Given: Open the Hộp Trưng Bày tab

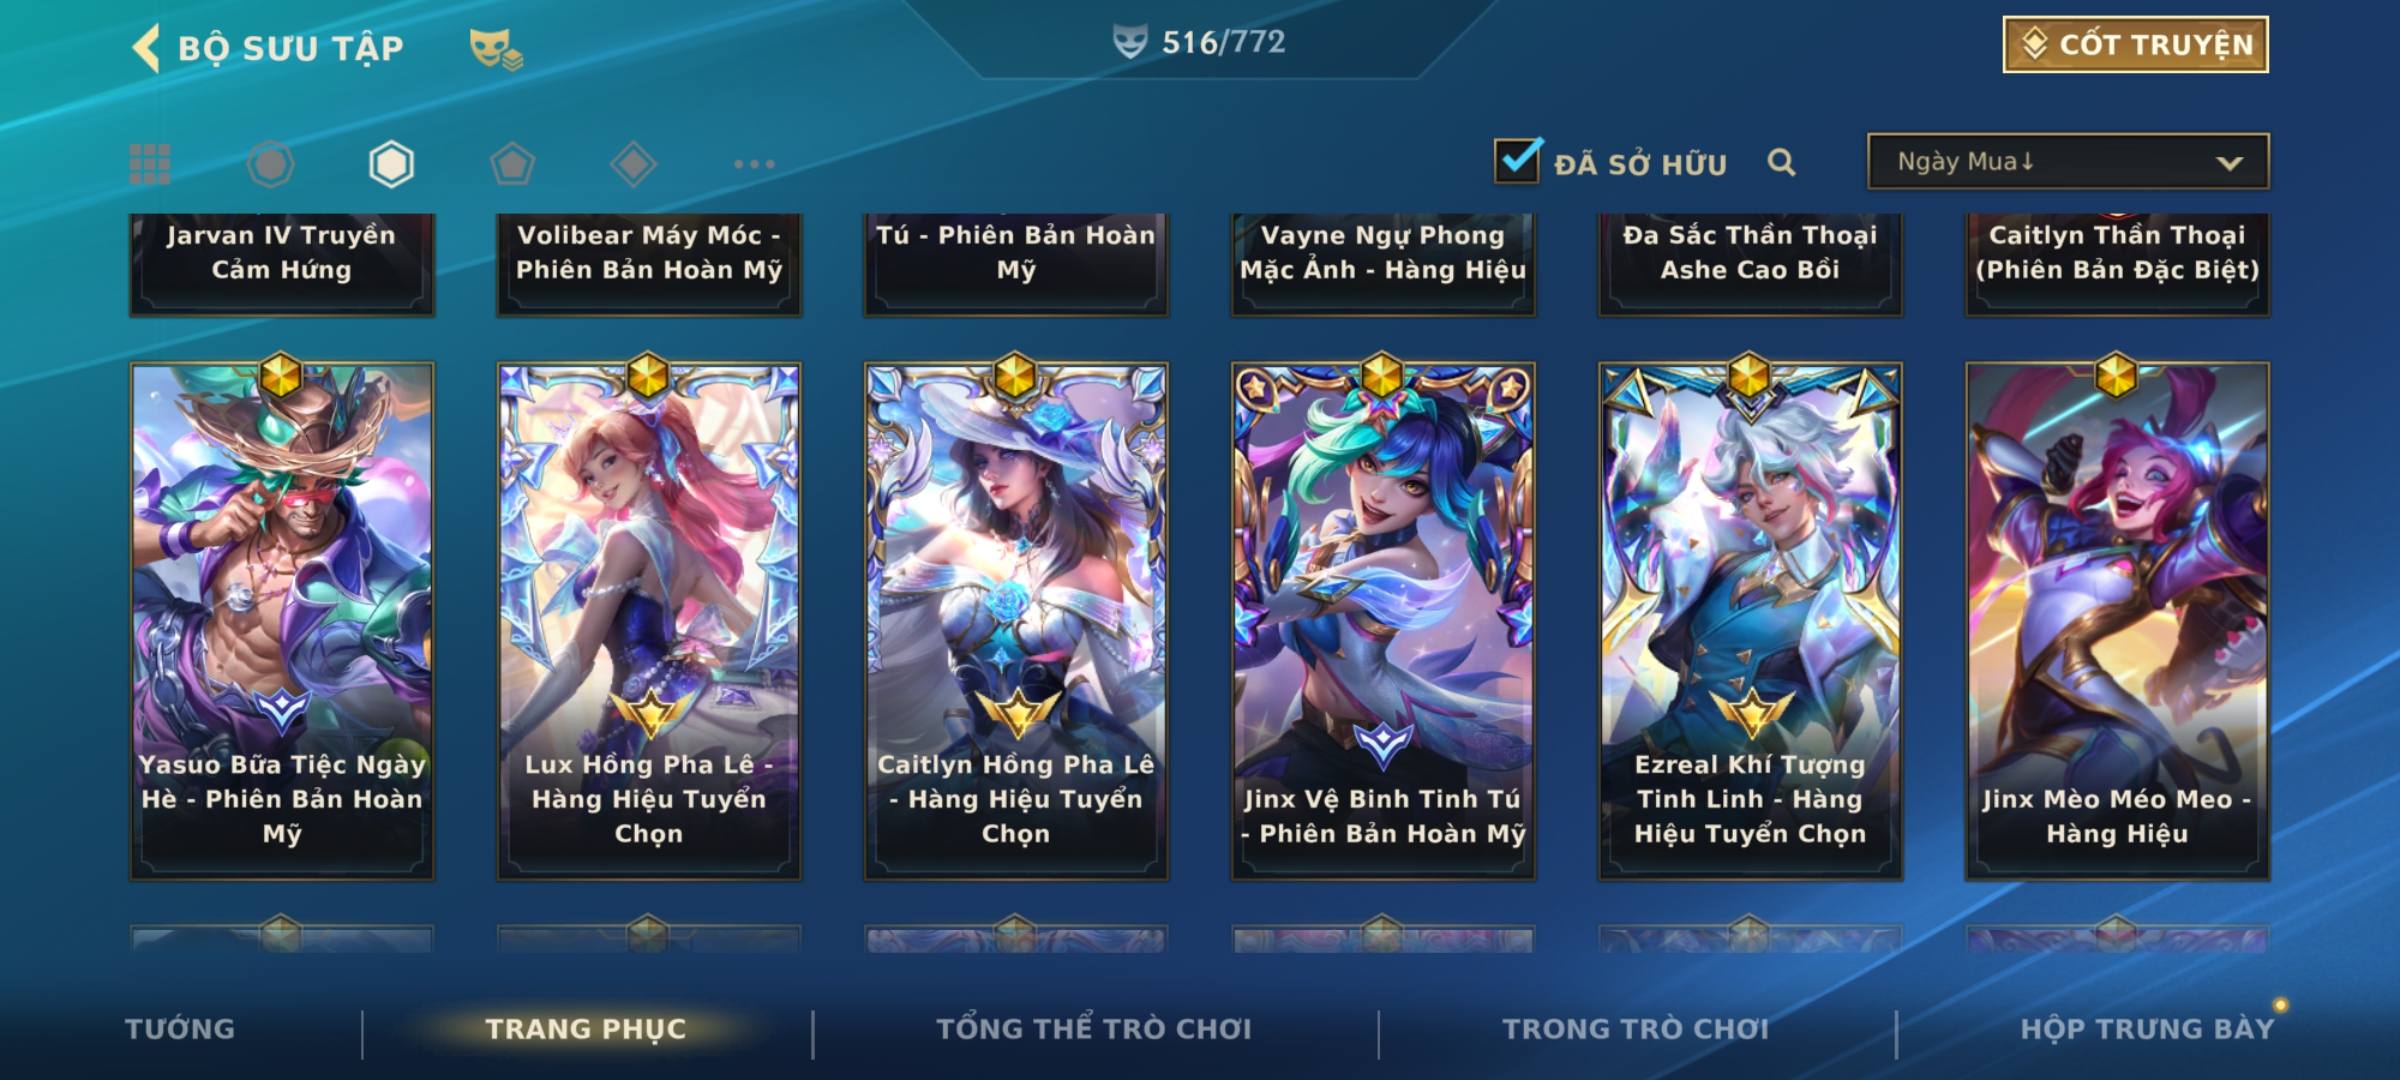Looking at the screenshot, I should pos(2147,1028).
